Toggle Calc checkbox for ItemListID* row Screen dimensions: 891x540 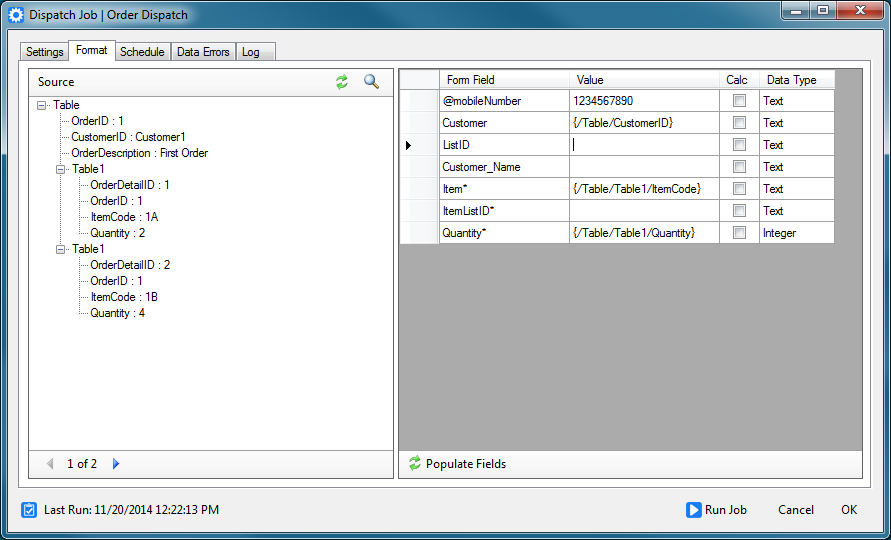pyautogui.click(x=739, y=211)
